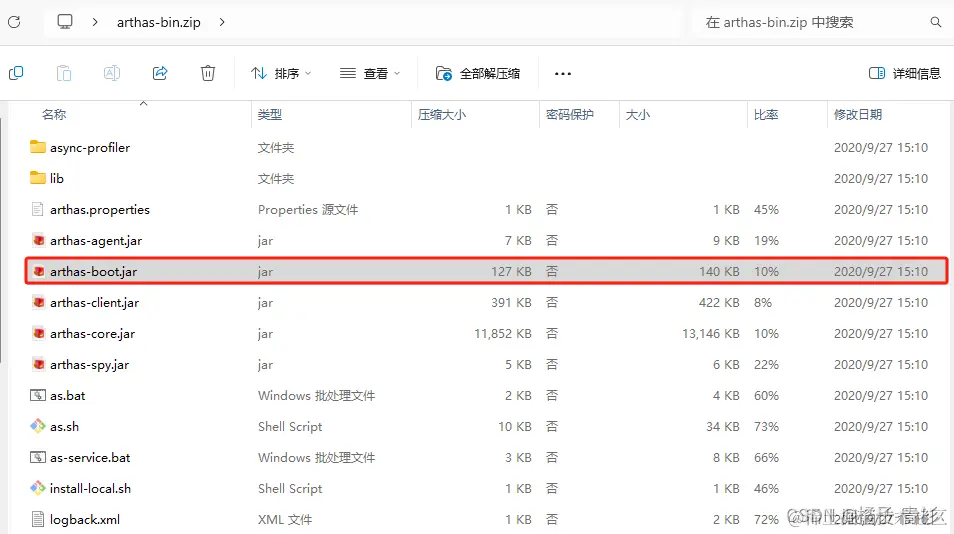
Task: Expand chevron after arthas-bin.zip
Action: [222, 22]
